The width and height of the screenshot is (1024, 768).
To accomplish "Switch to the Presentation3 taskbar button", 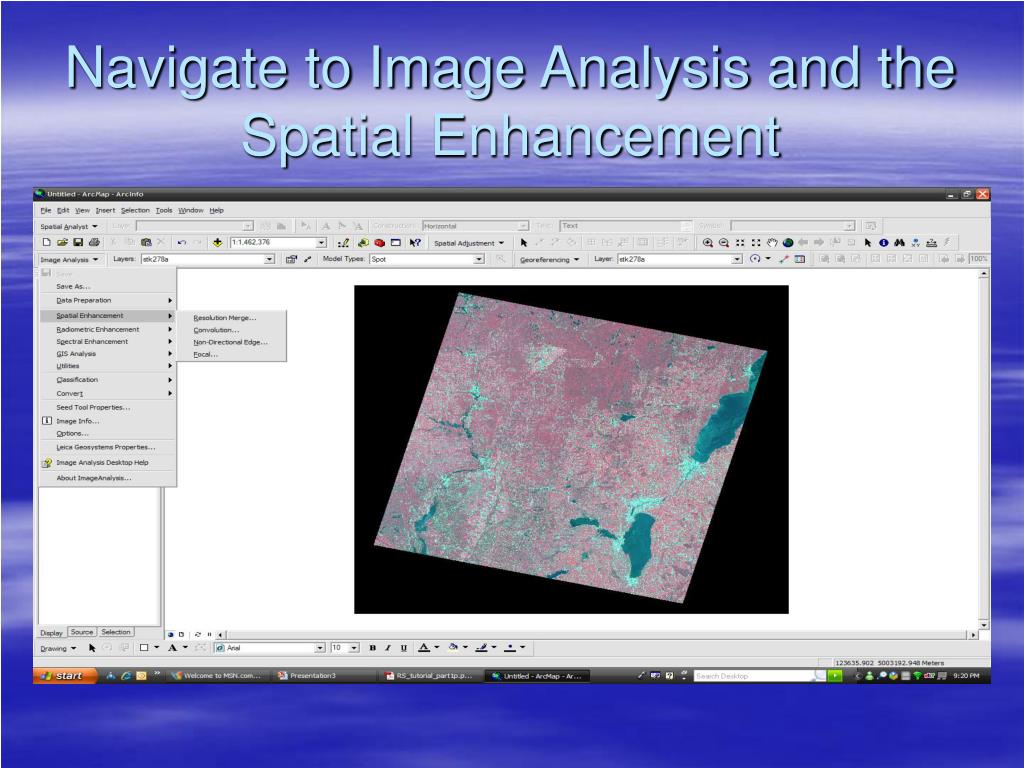I will coord(323,676).
